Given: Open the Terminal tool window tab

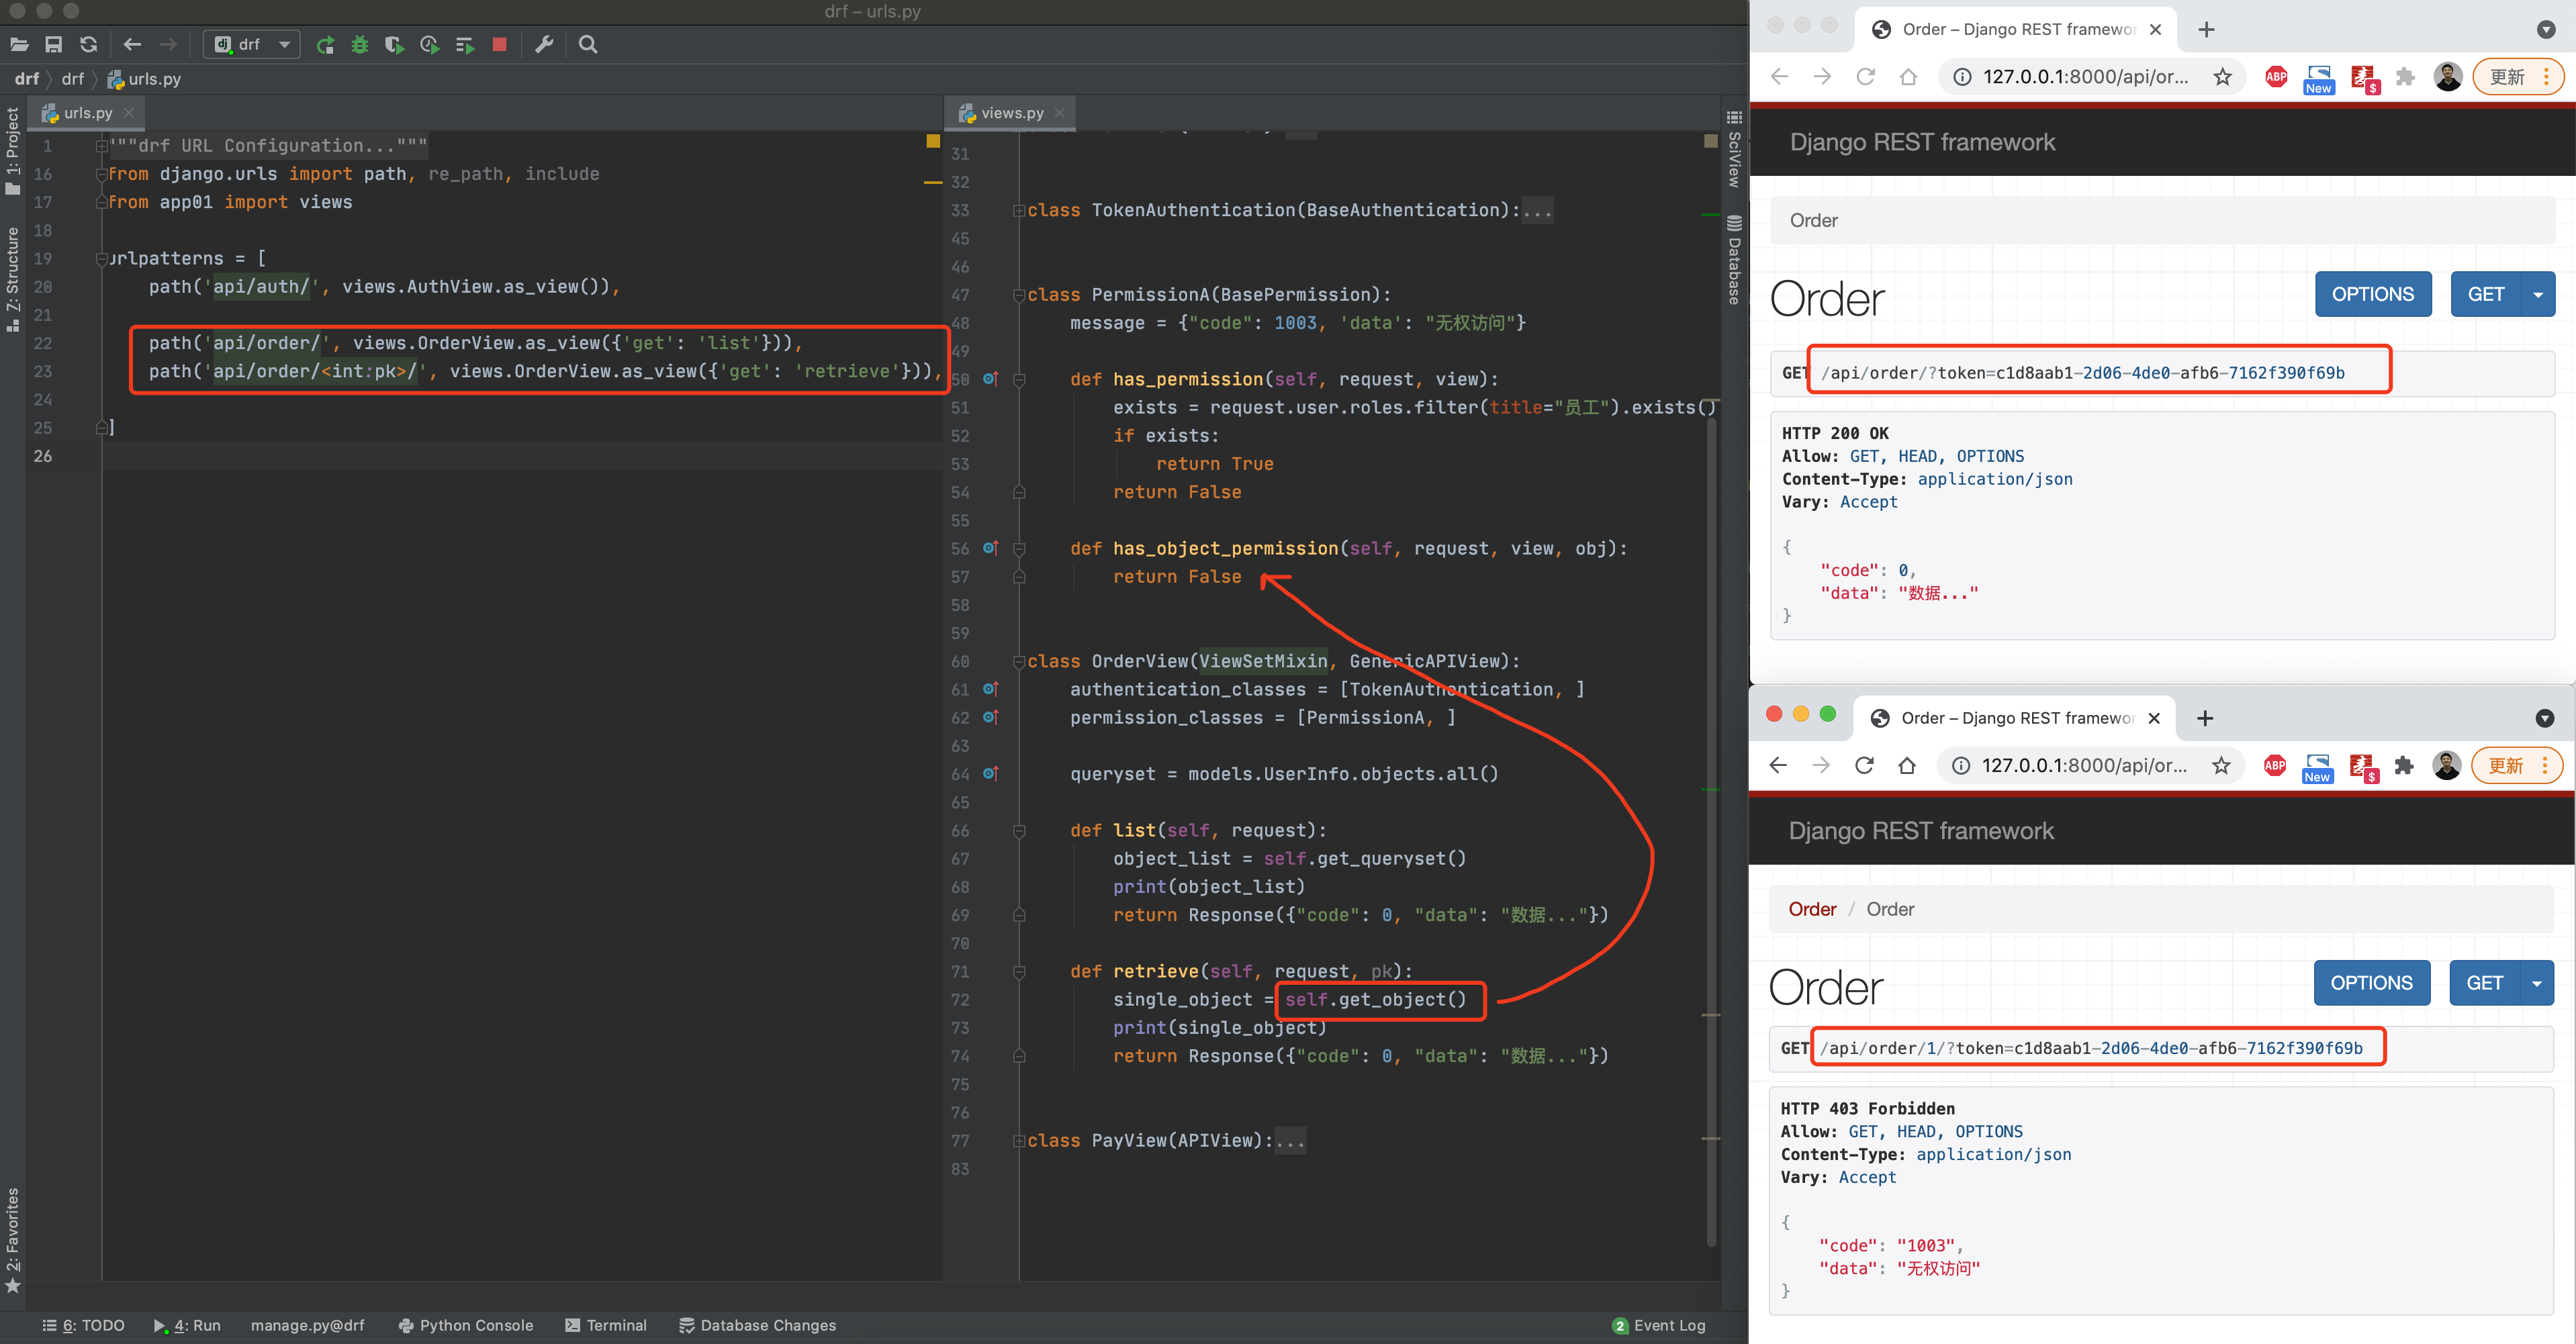Looking at the screenshot, I should click(606, 1325).
